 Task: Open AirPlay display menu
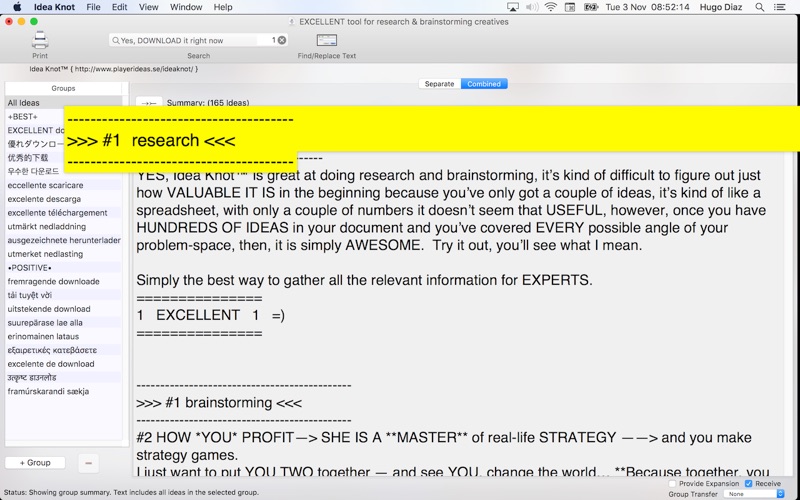(x=513, y=7)
